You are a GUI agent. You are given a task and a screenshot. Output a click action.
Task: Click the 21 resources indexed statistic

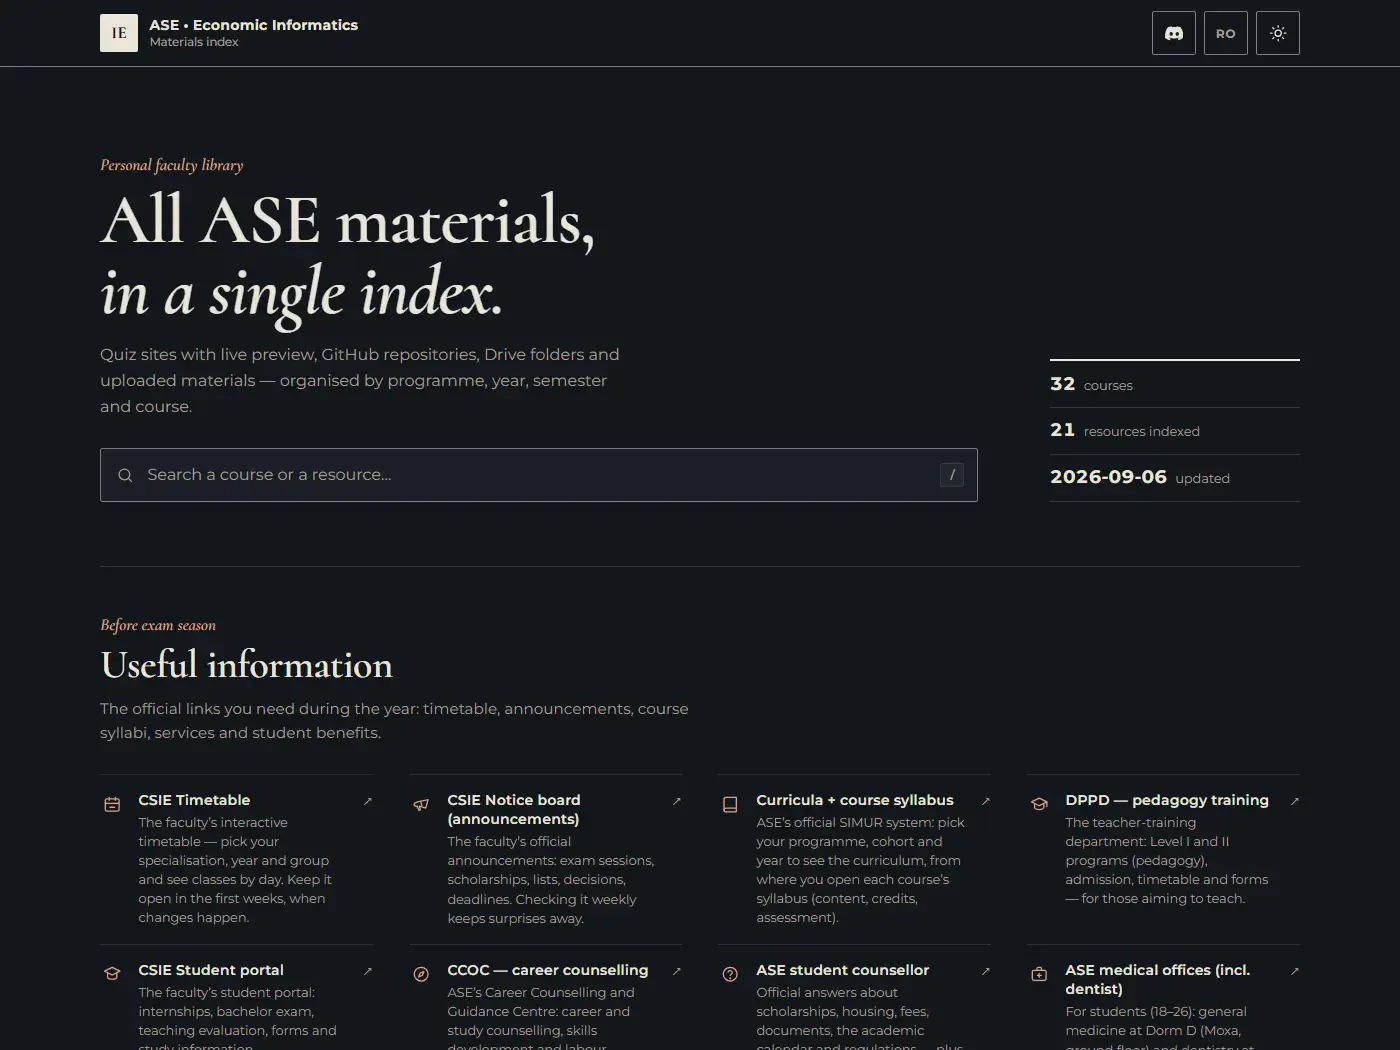(x=1125, y=430)
